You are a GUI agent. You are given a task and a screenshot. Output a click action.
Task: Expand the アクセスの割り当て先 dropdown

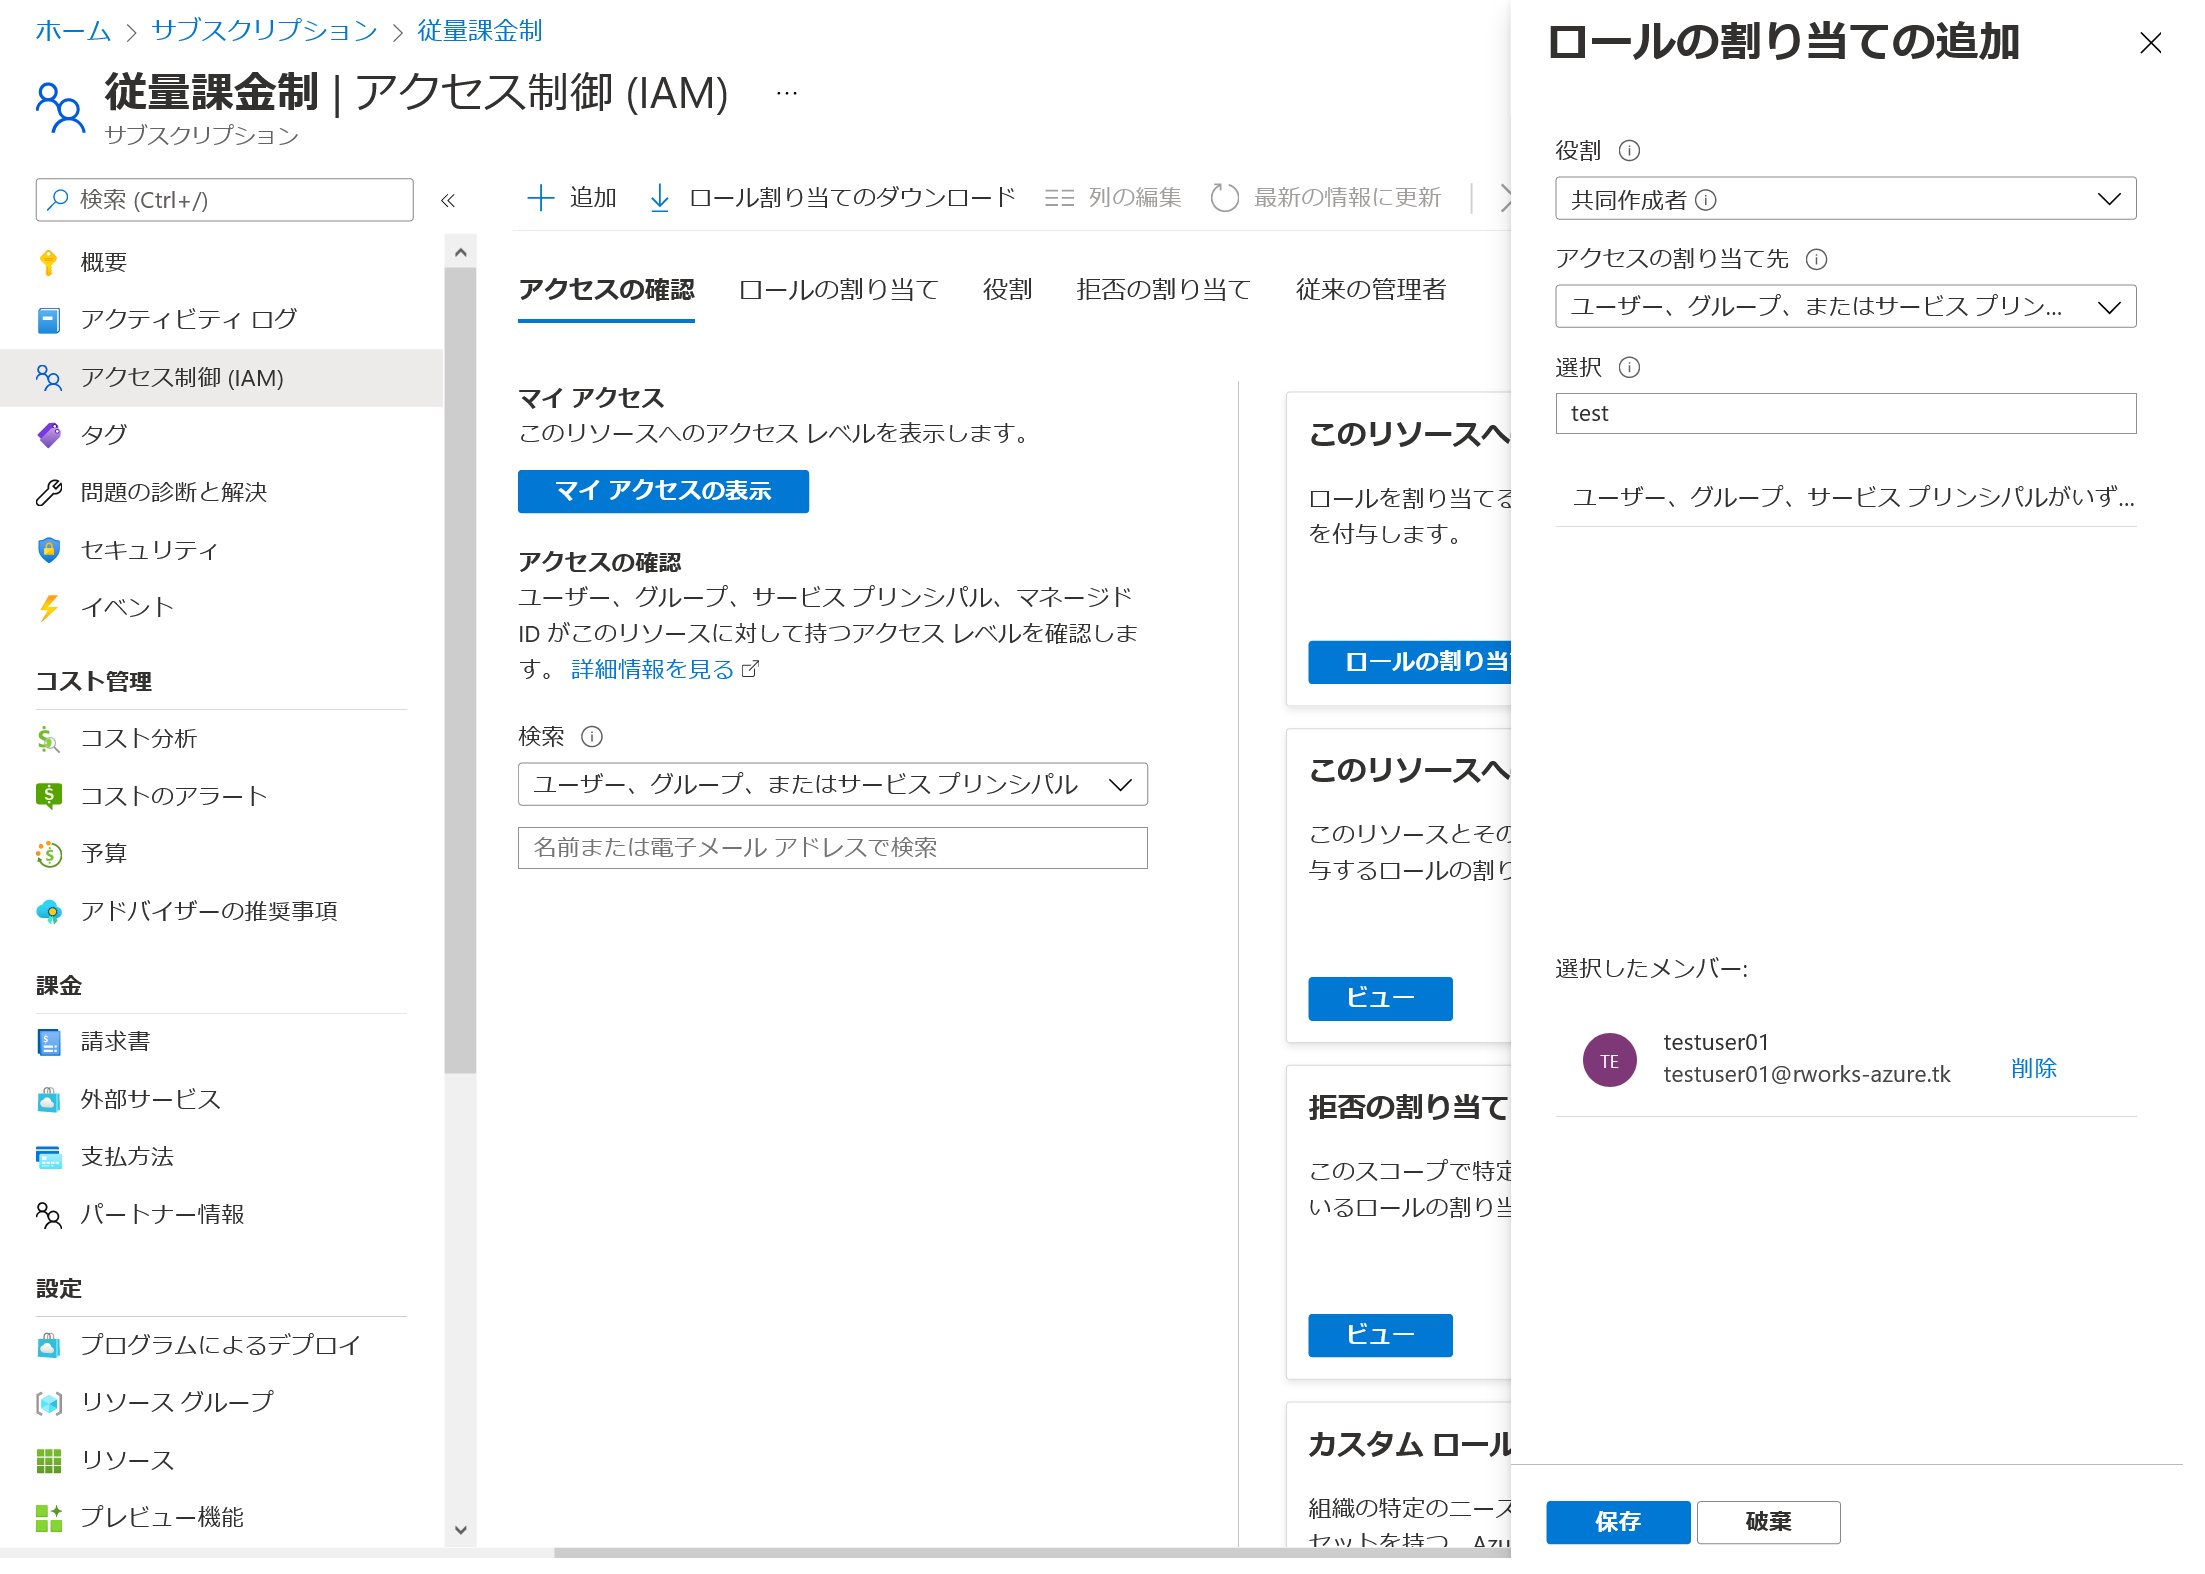click(x=1845, y=306)
